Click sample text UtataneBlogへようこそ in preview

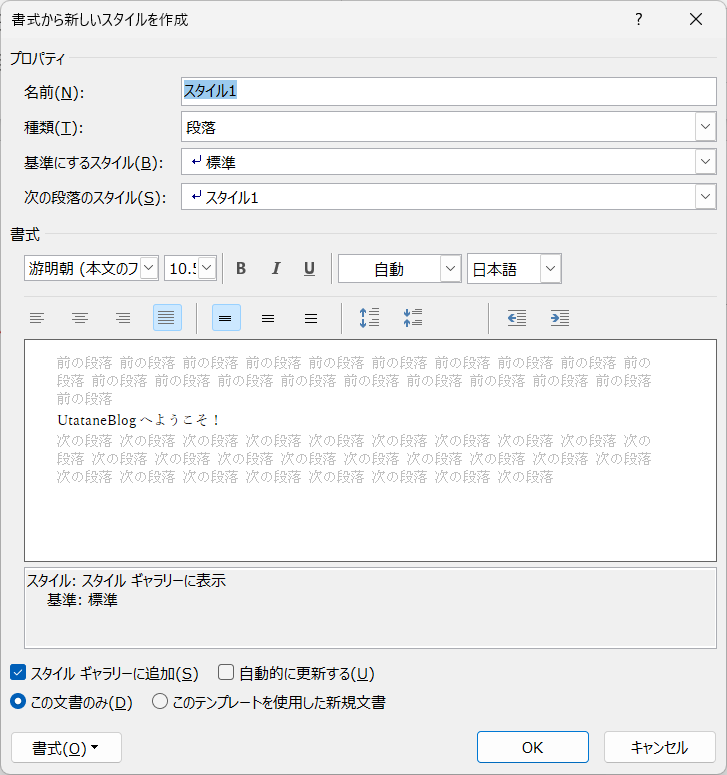point(138,420)
